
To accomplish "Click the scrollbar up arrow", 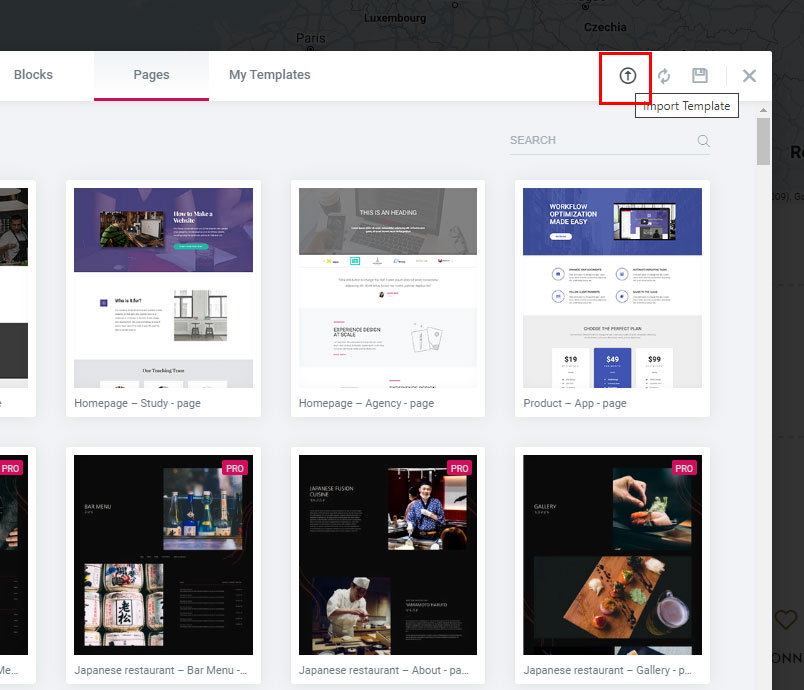I will pos(763,110).
